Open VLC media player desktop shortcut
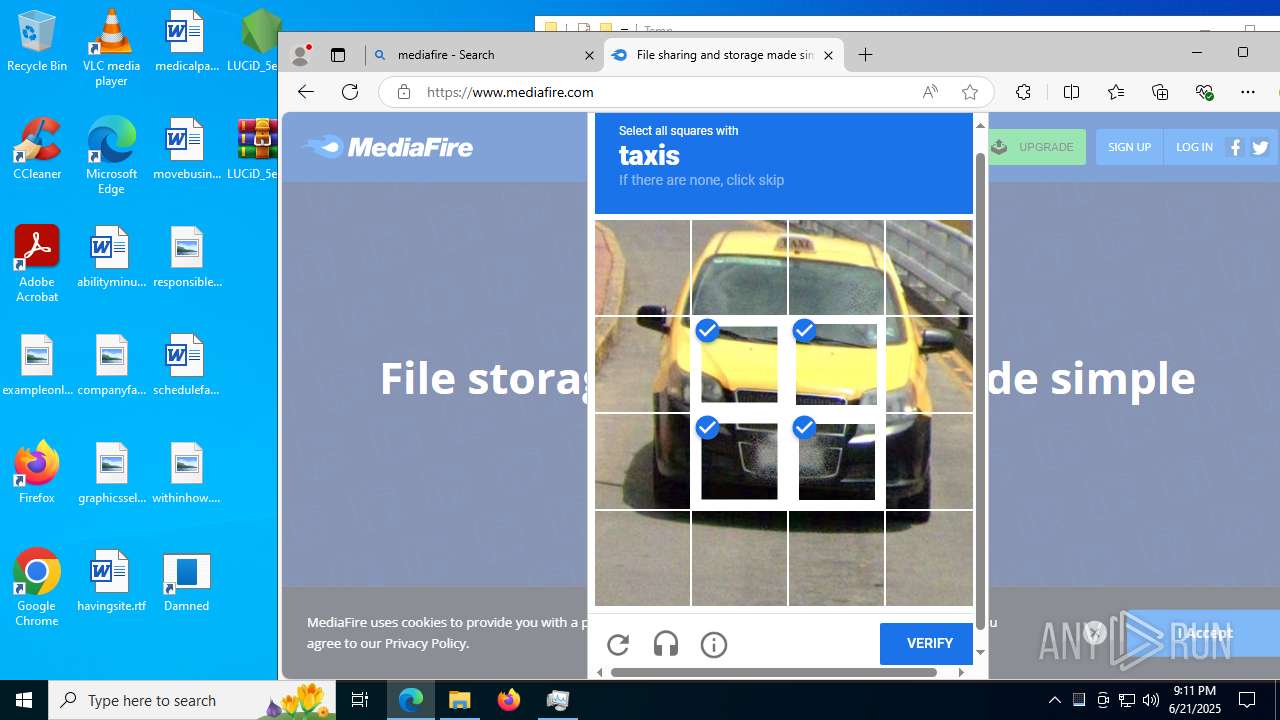The image size is (1280, 720). [x=111, y=48]
